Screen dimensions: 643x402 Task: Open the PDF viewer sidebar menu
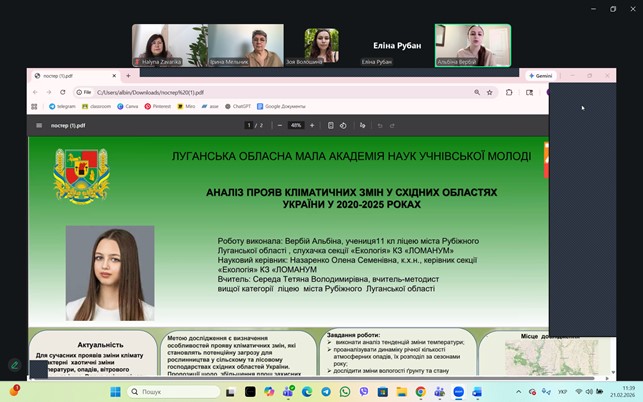[39, 125]
